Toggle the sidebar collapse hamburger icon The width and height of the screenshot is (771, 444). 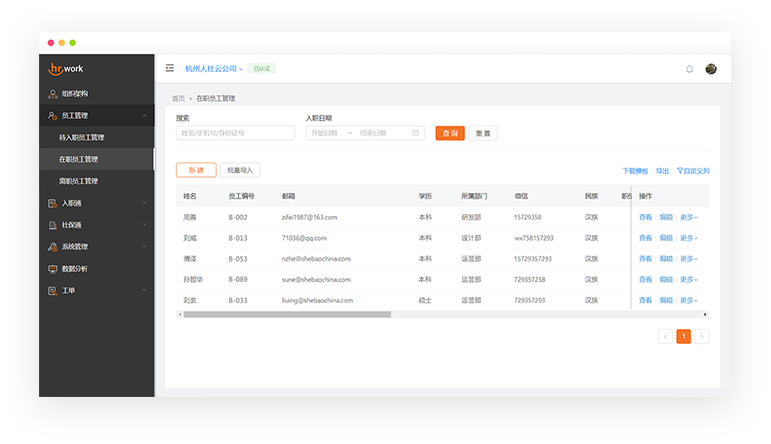click(x=170, y=68)
